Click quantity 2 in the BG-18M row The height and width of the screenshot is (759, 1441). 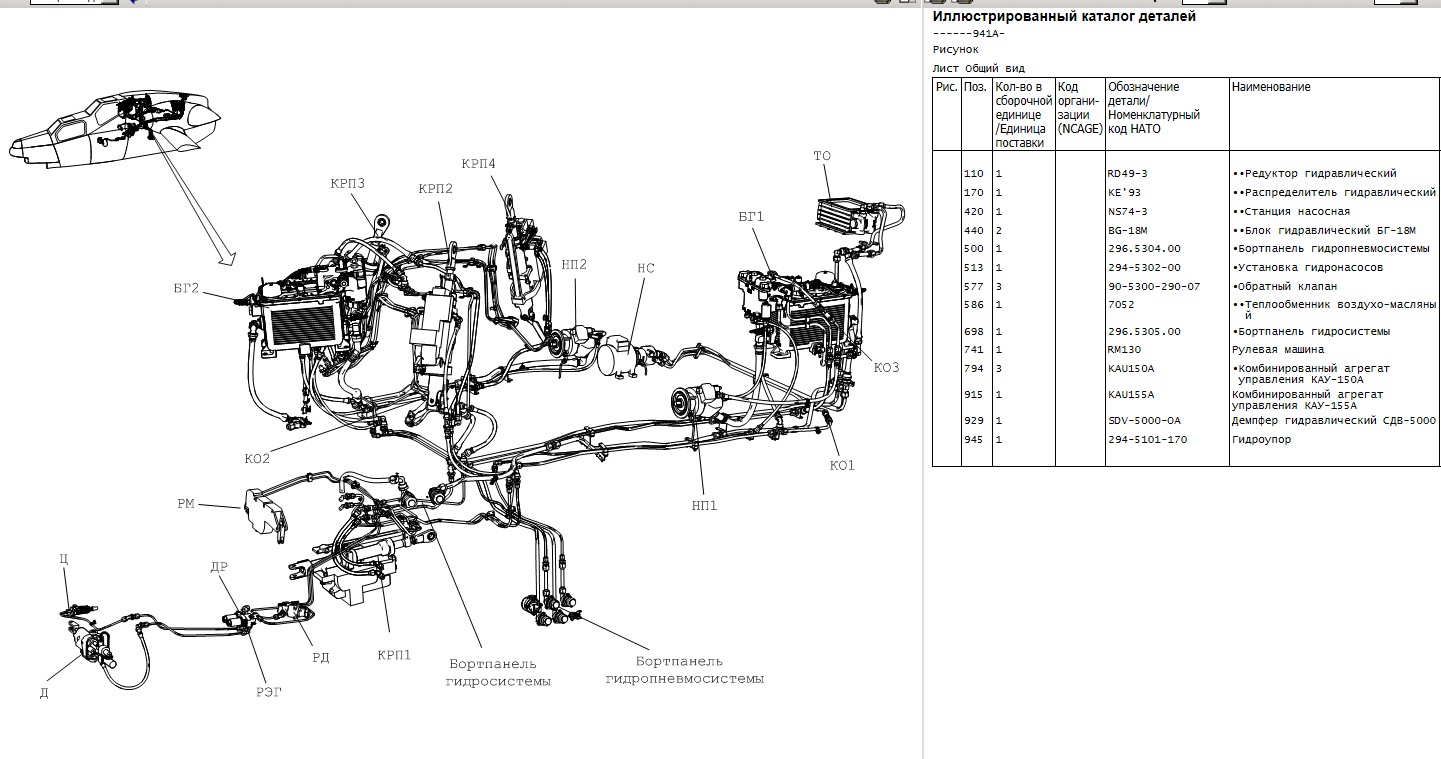[999, 230]
